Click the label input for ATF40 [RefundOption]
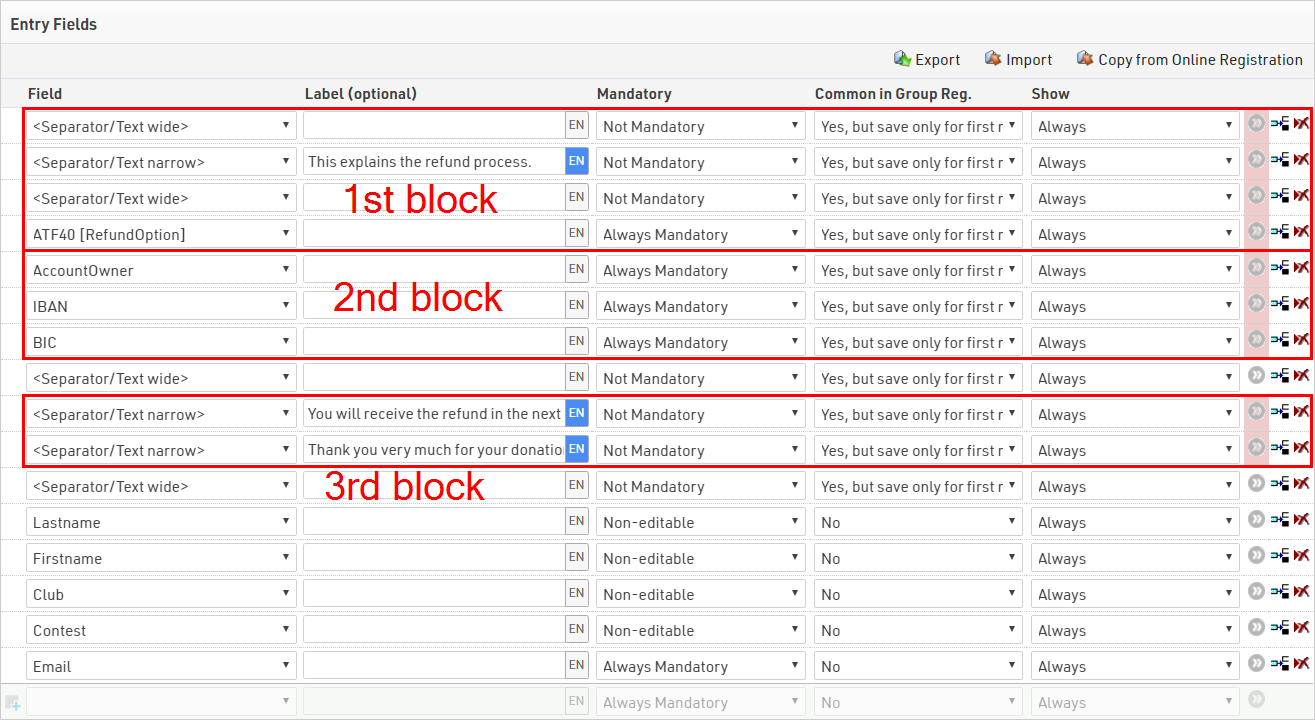 [x=434, y=233]
